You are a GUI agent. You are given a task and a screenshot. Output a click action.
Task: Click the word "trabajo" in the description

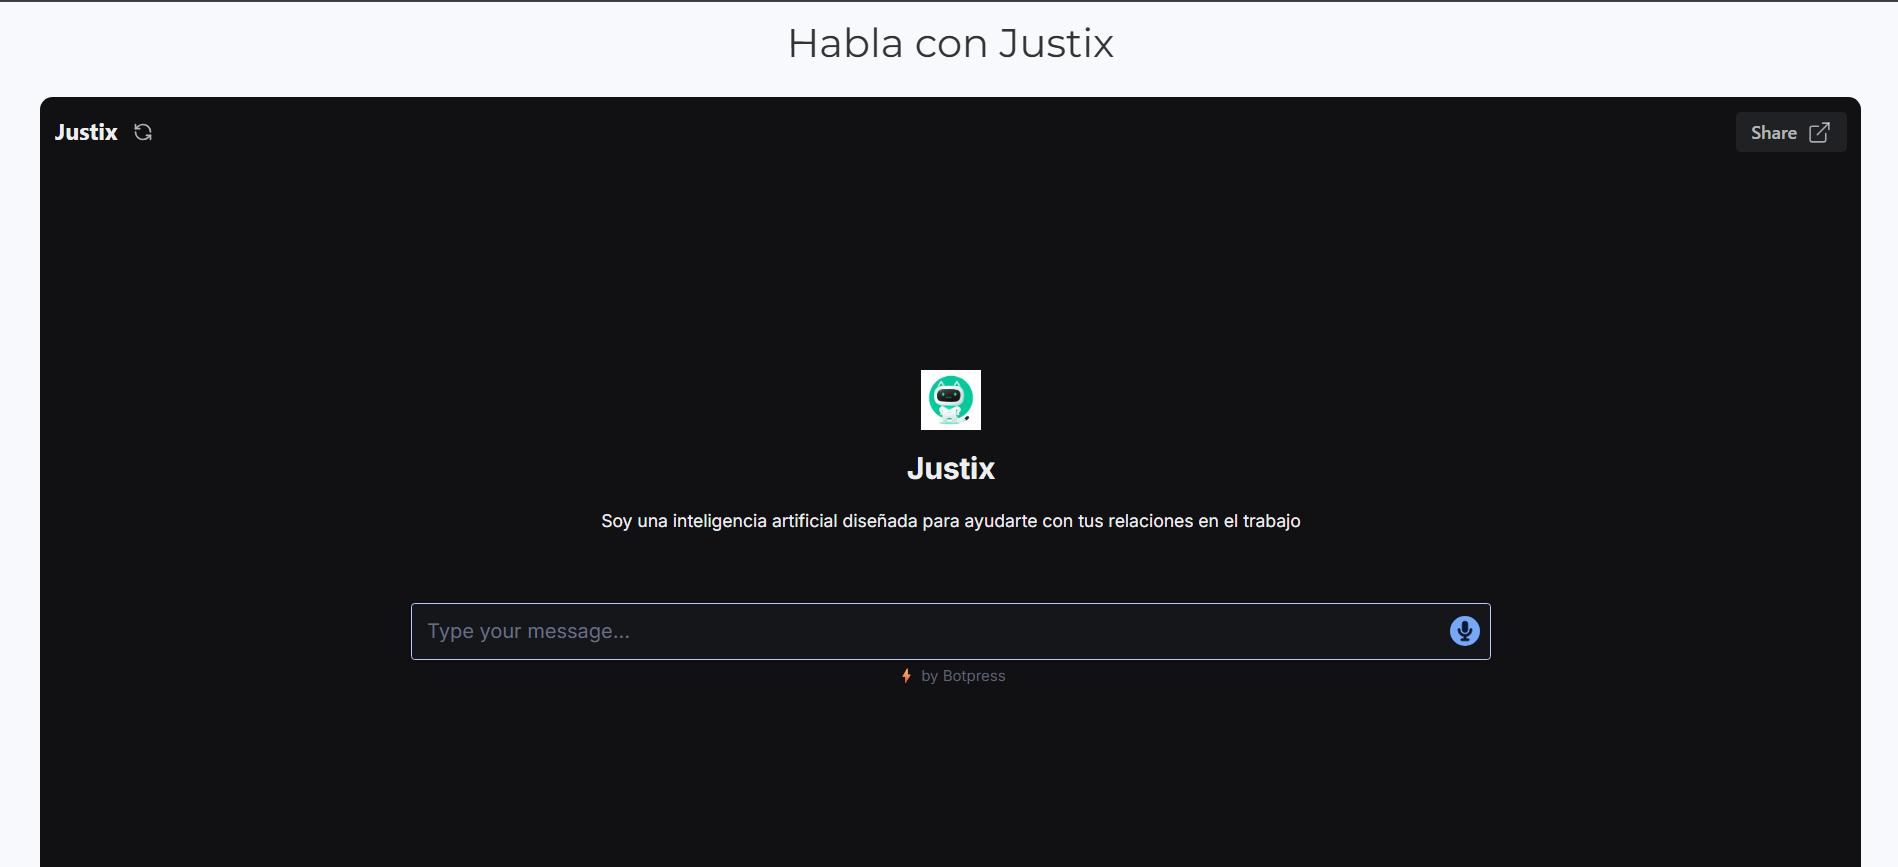(1271, 521)
